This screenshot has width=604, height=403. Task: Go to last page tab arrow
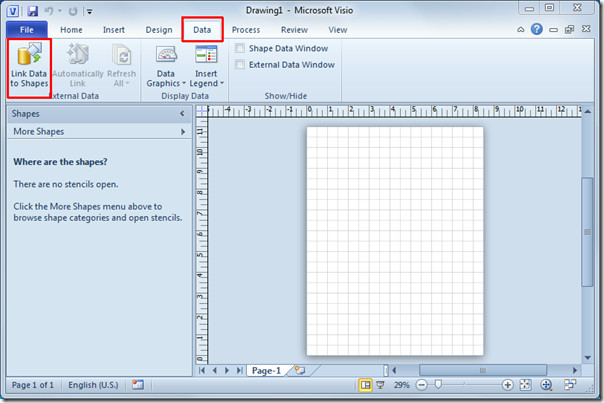tap(240, 371)
